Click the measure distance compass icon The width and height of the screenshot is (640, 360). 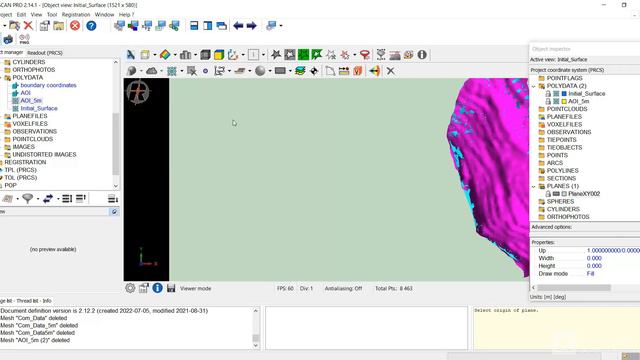[131, 55]
